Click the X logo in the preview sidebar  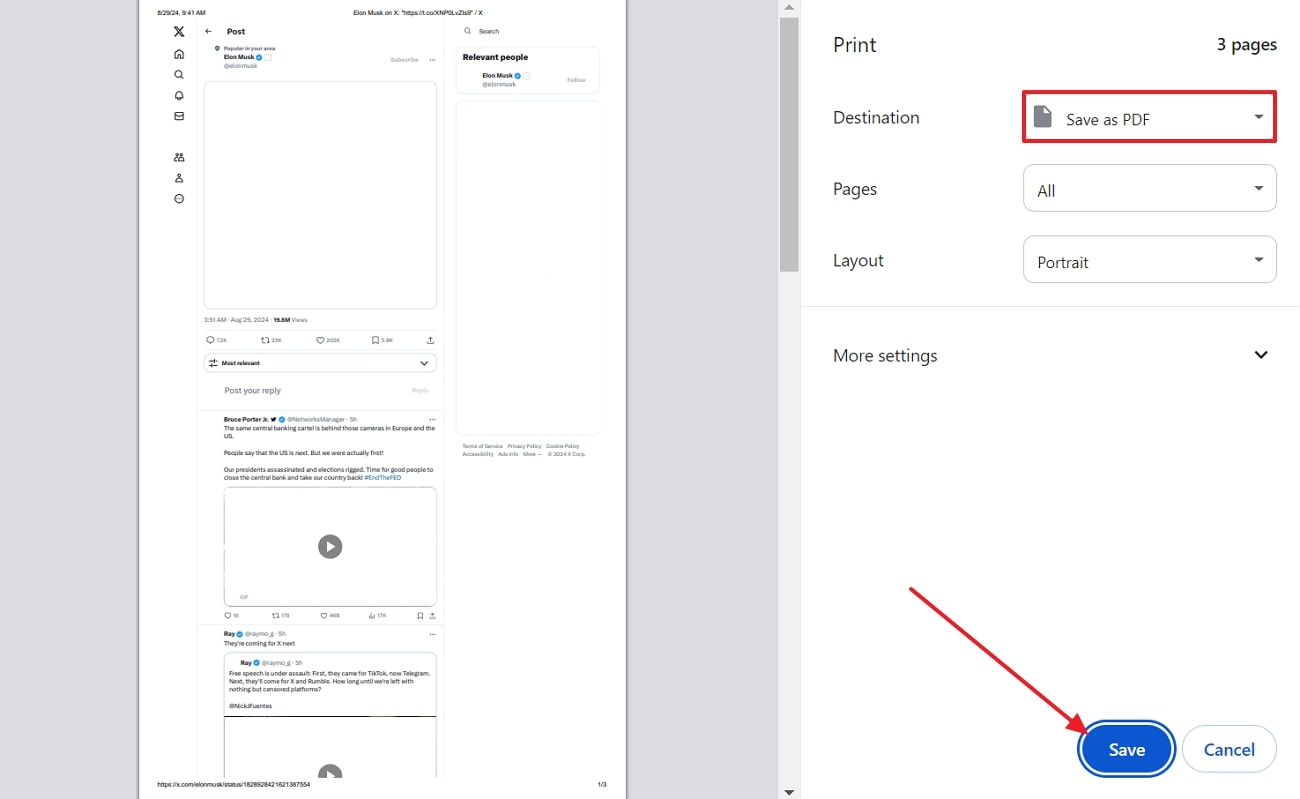[x=179, y=32]
